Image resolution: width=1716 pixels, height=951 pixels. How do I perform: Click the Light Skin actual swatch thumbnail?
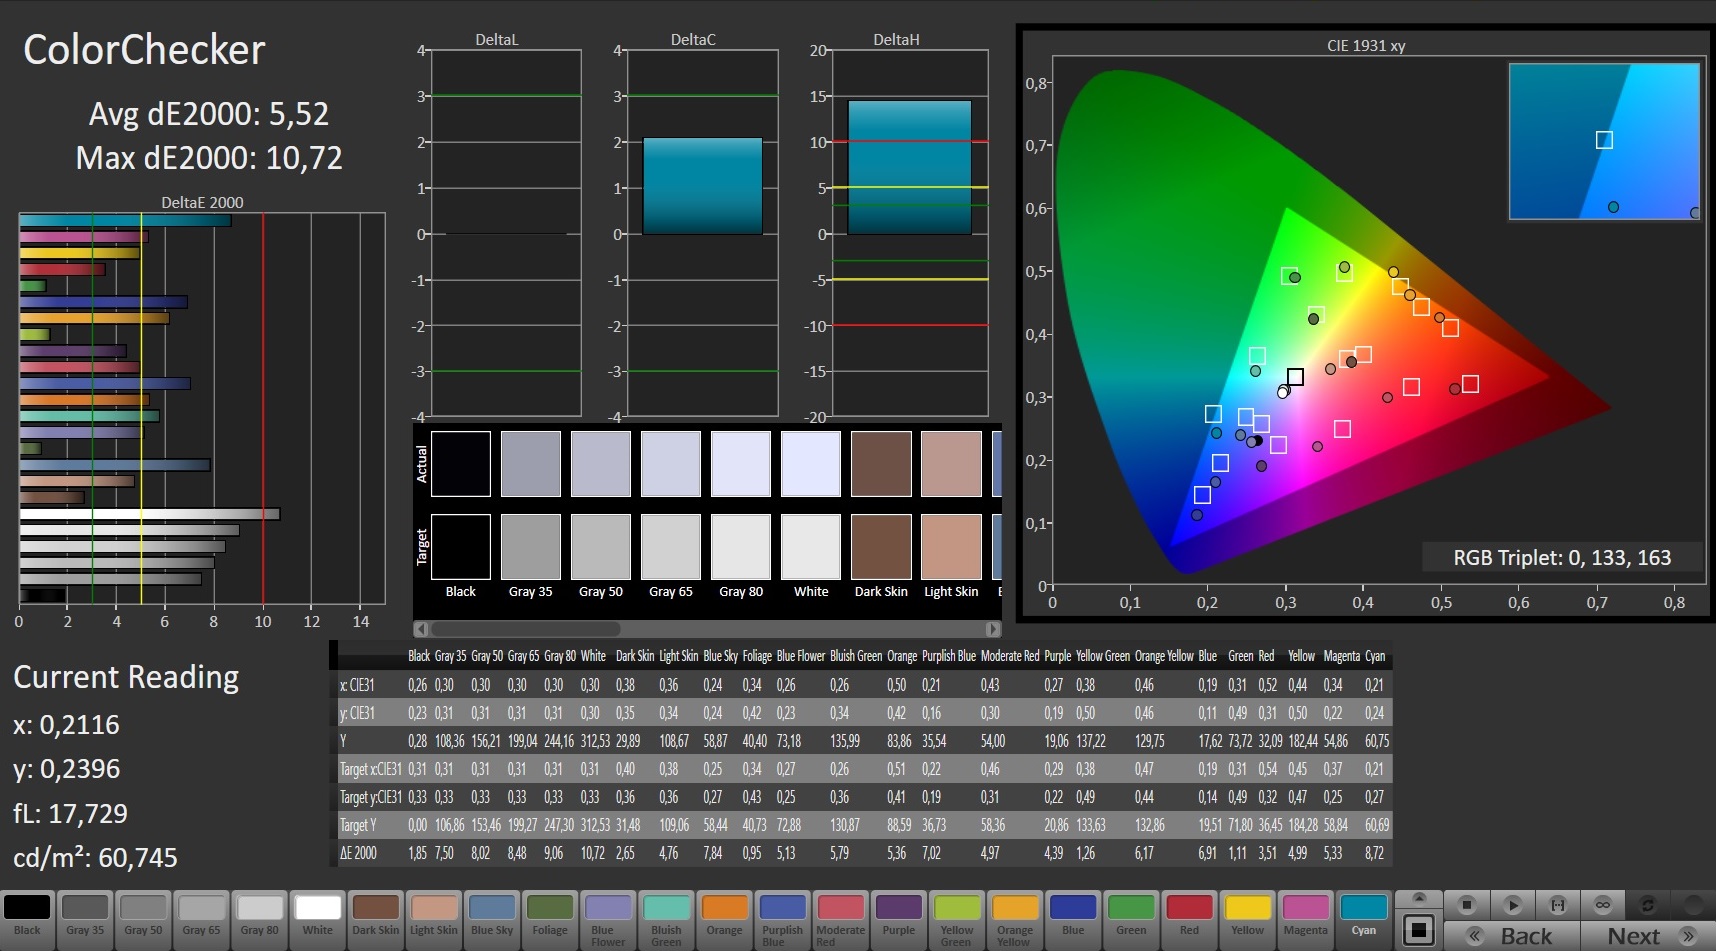click(x=951, y=464)
